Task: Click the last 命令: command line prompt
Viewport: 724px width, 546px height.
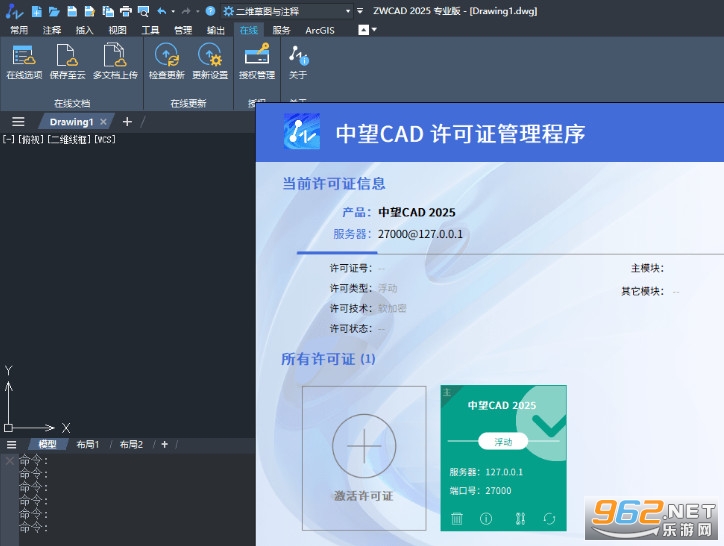Action: click(x=33, y=528)
